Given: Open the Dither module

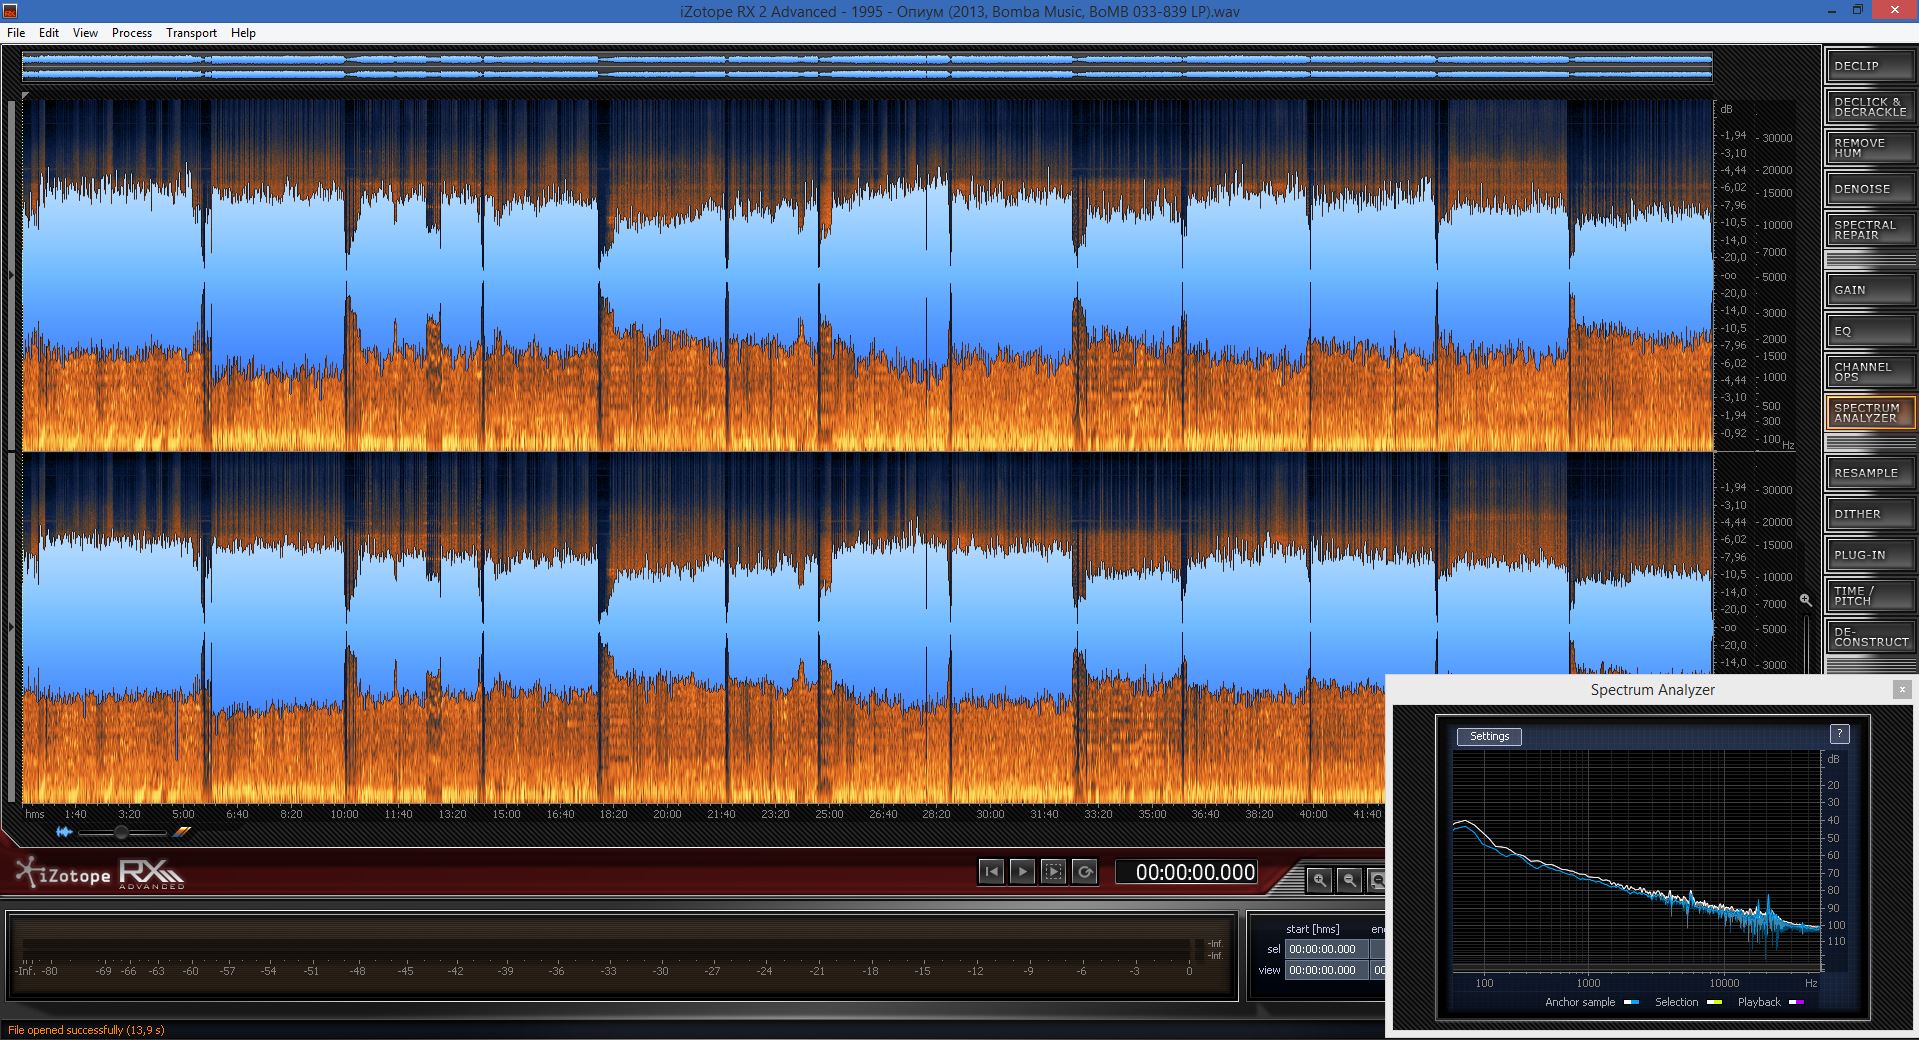Looking at the screenshot, I should [x=1869, y=513].
